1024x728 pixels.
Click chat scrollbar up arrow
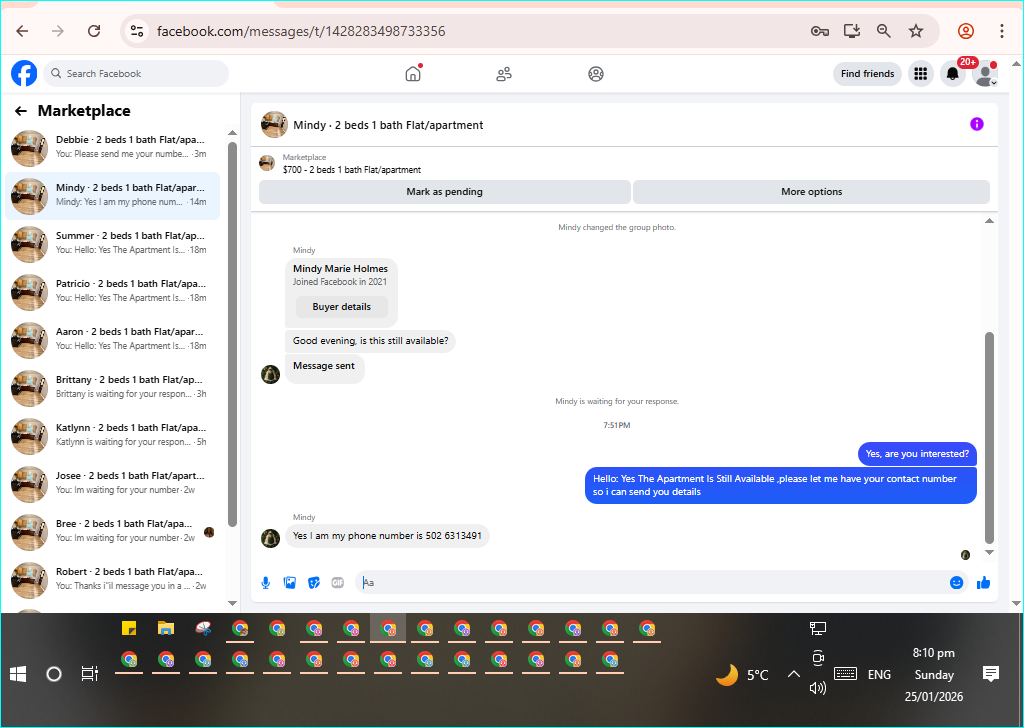[989, 221]
